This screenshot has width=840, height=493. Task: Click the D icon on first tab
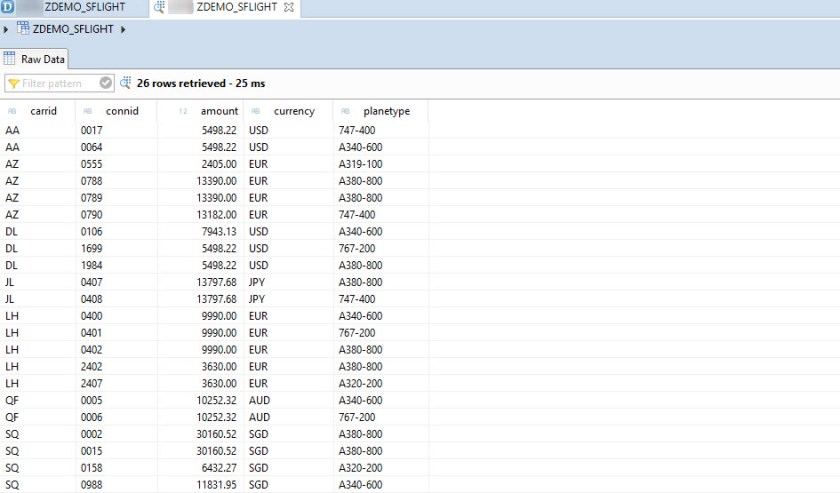pos(8,8)
